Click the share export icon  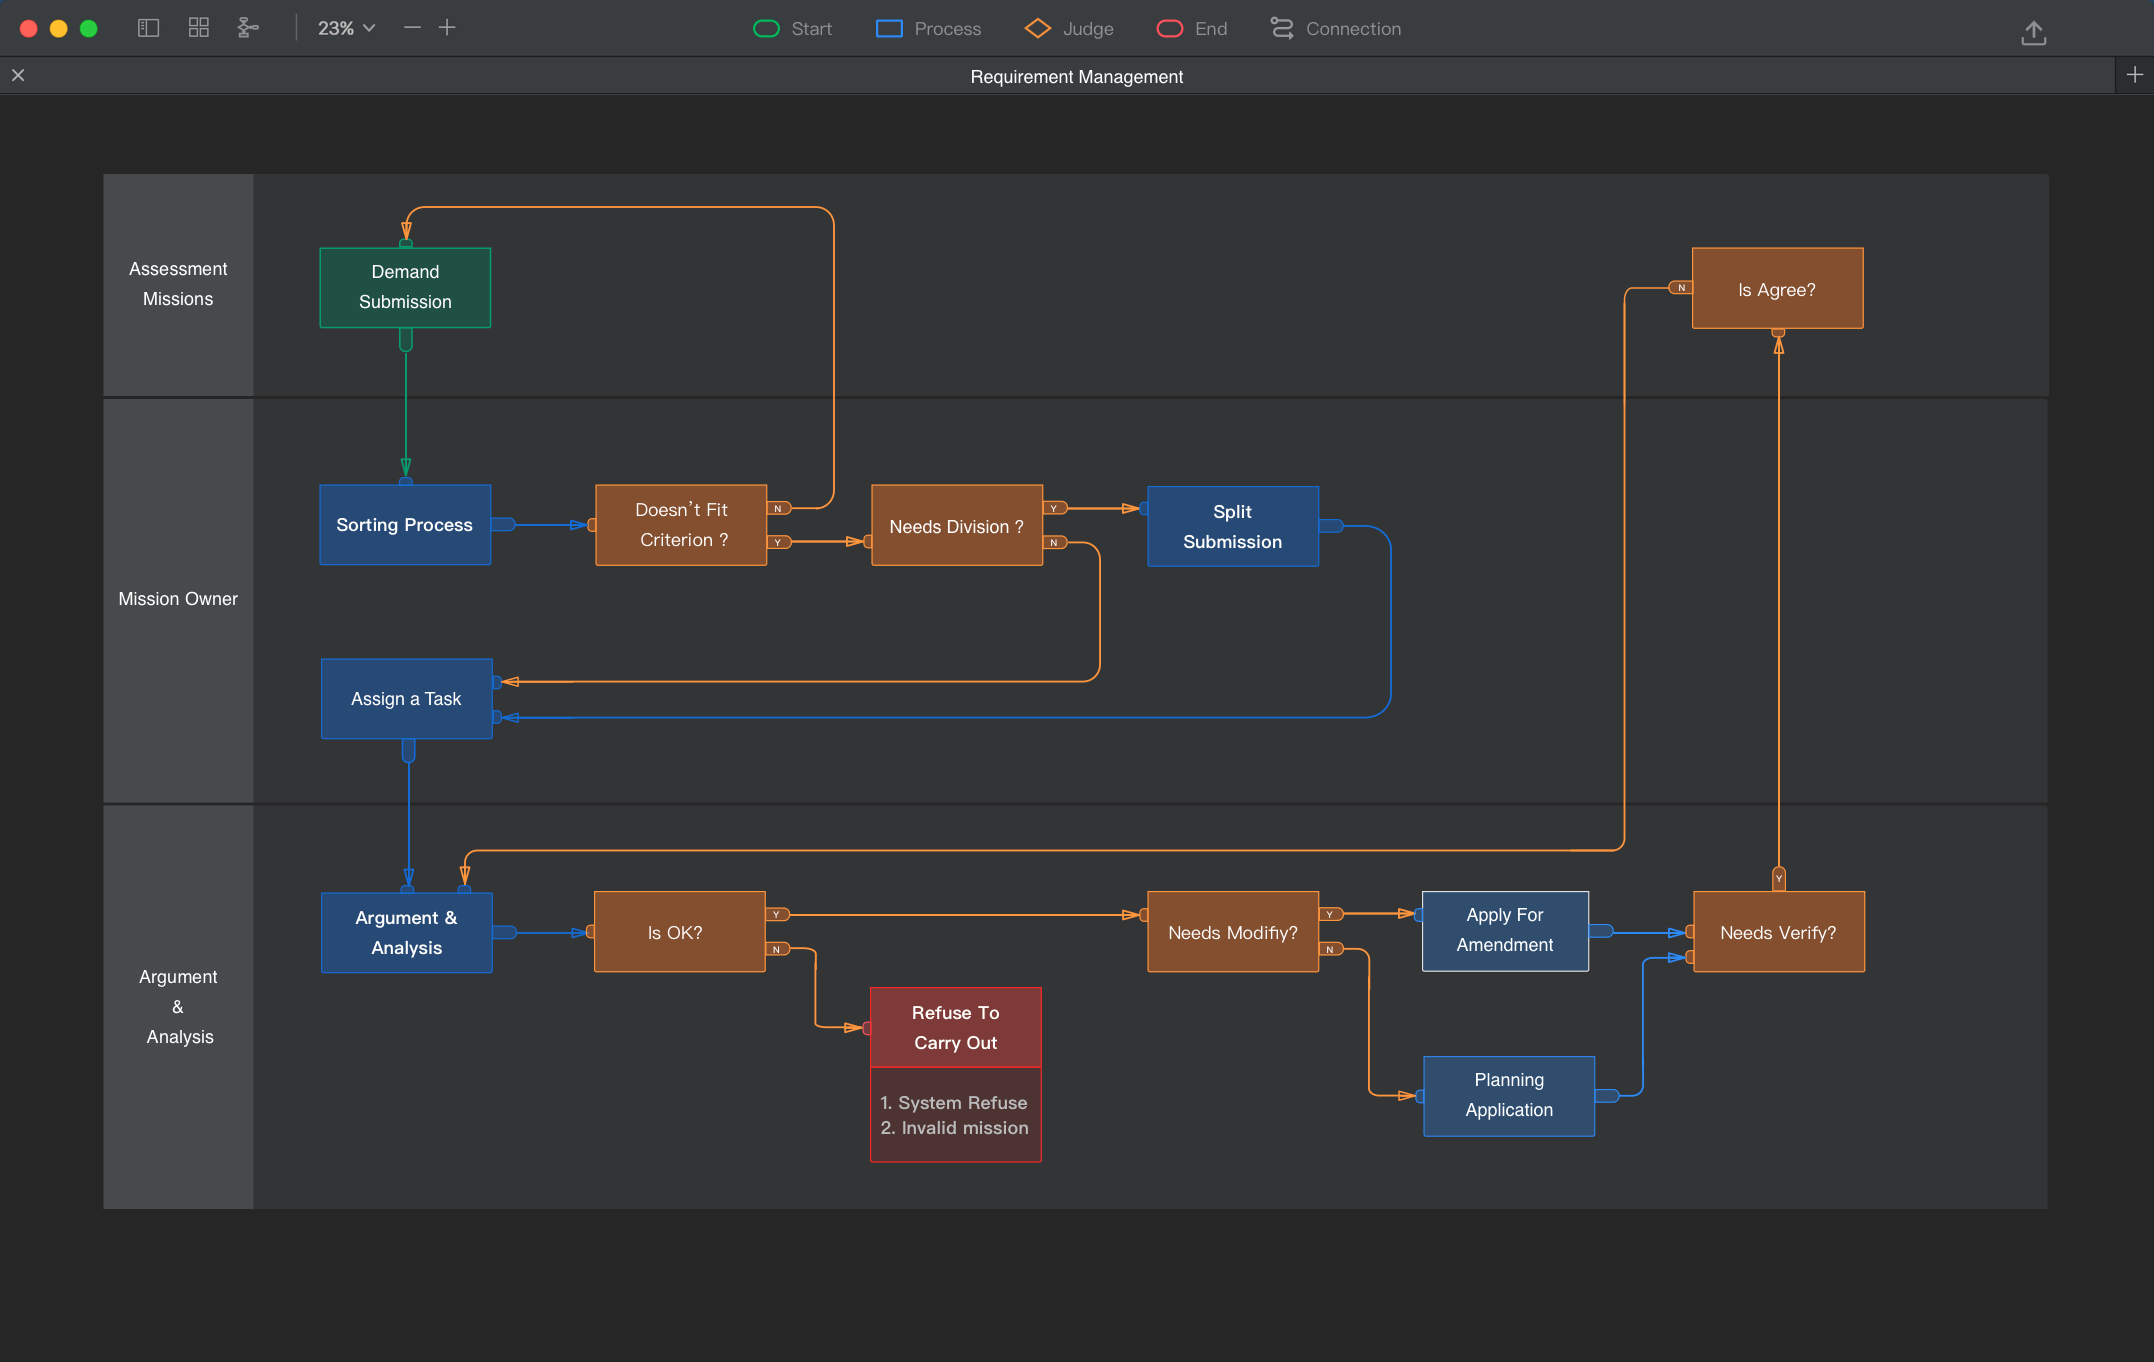click(2033, 32)
